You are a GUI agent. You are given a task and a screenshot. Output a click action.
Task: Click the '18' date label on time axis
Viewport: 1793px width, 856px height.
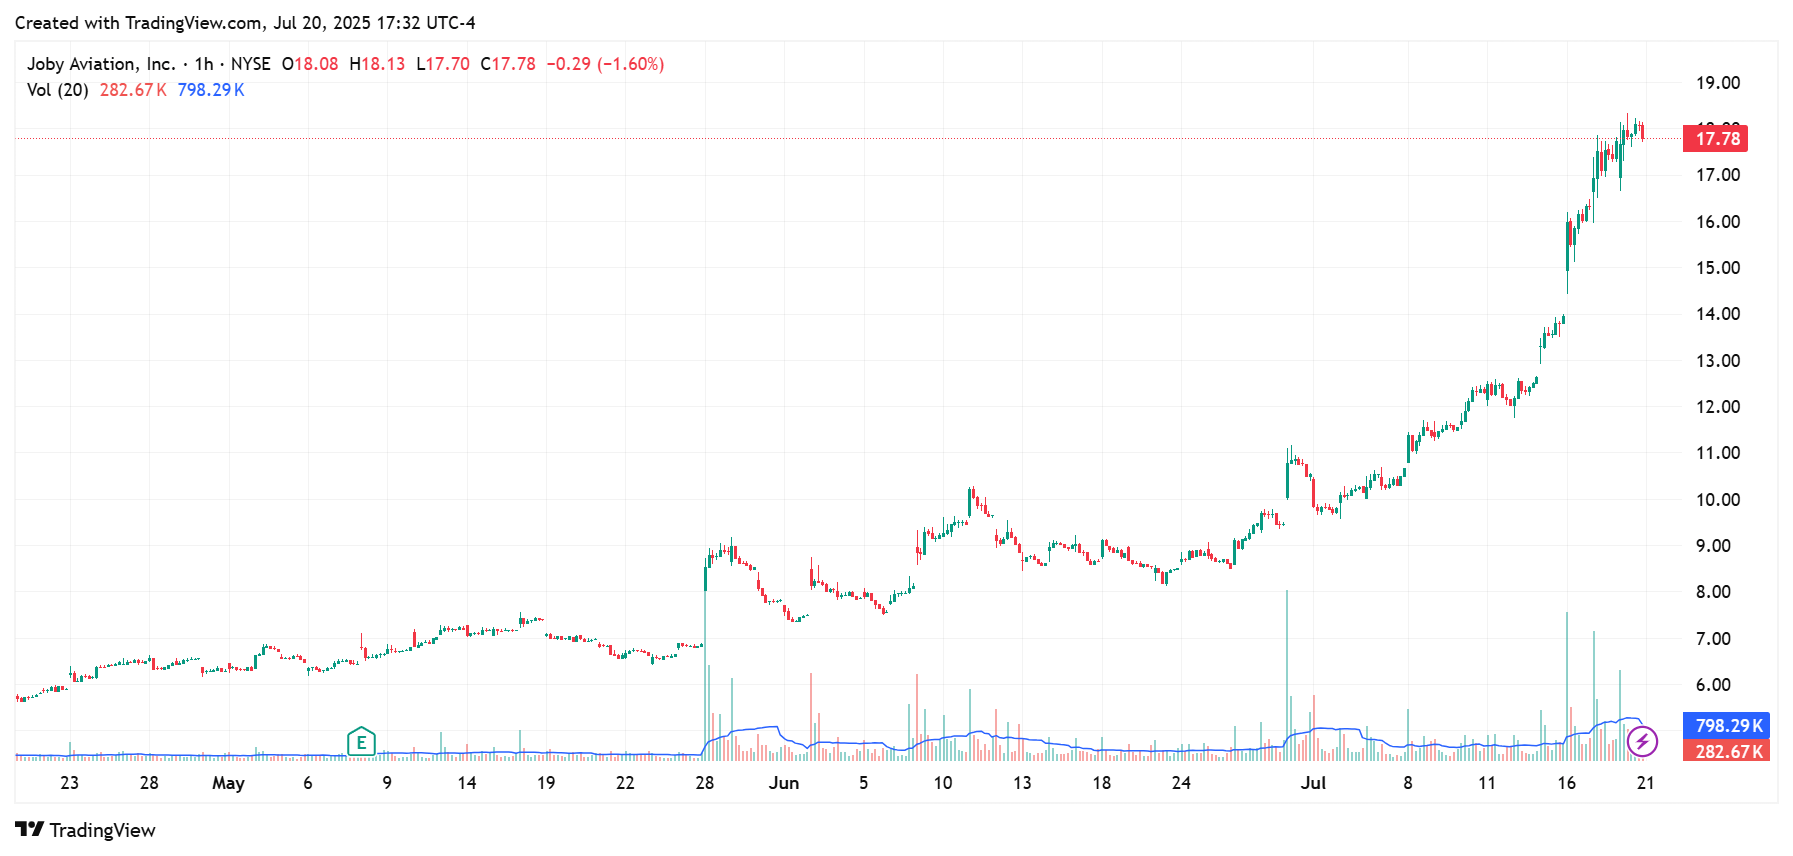[1102, 783]
